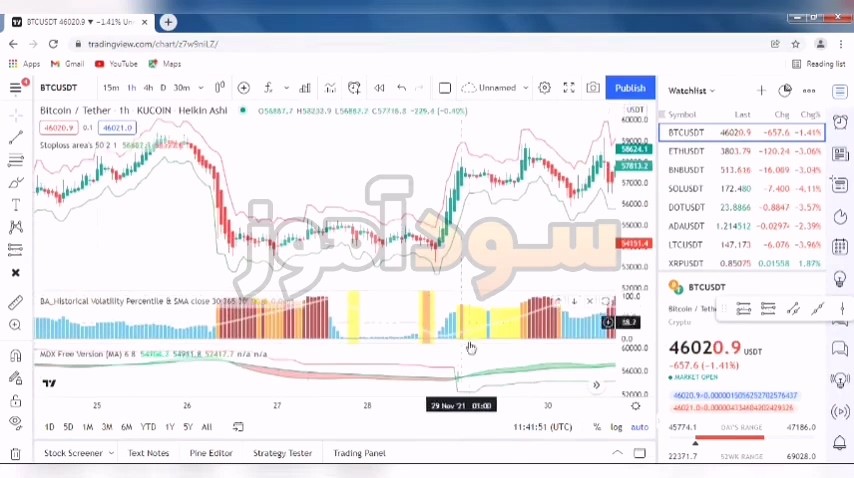Set chart range to All

click(x=207, y=427)
